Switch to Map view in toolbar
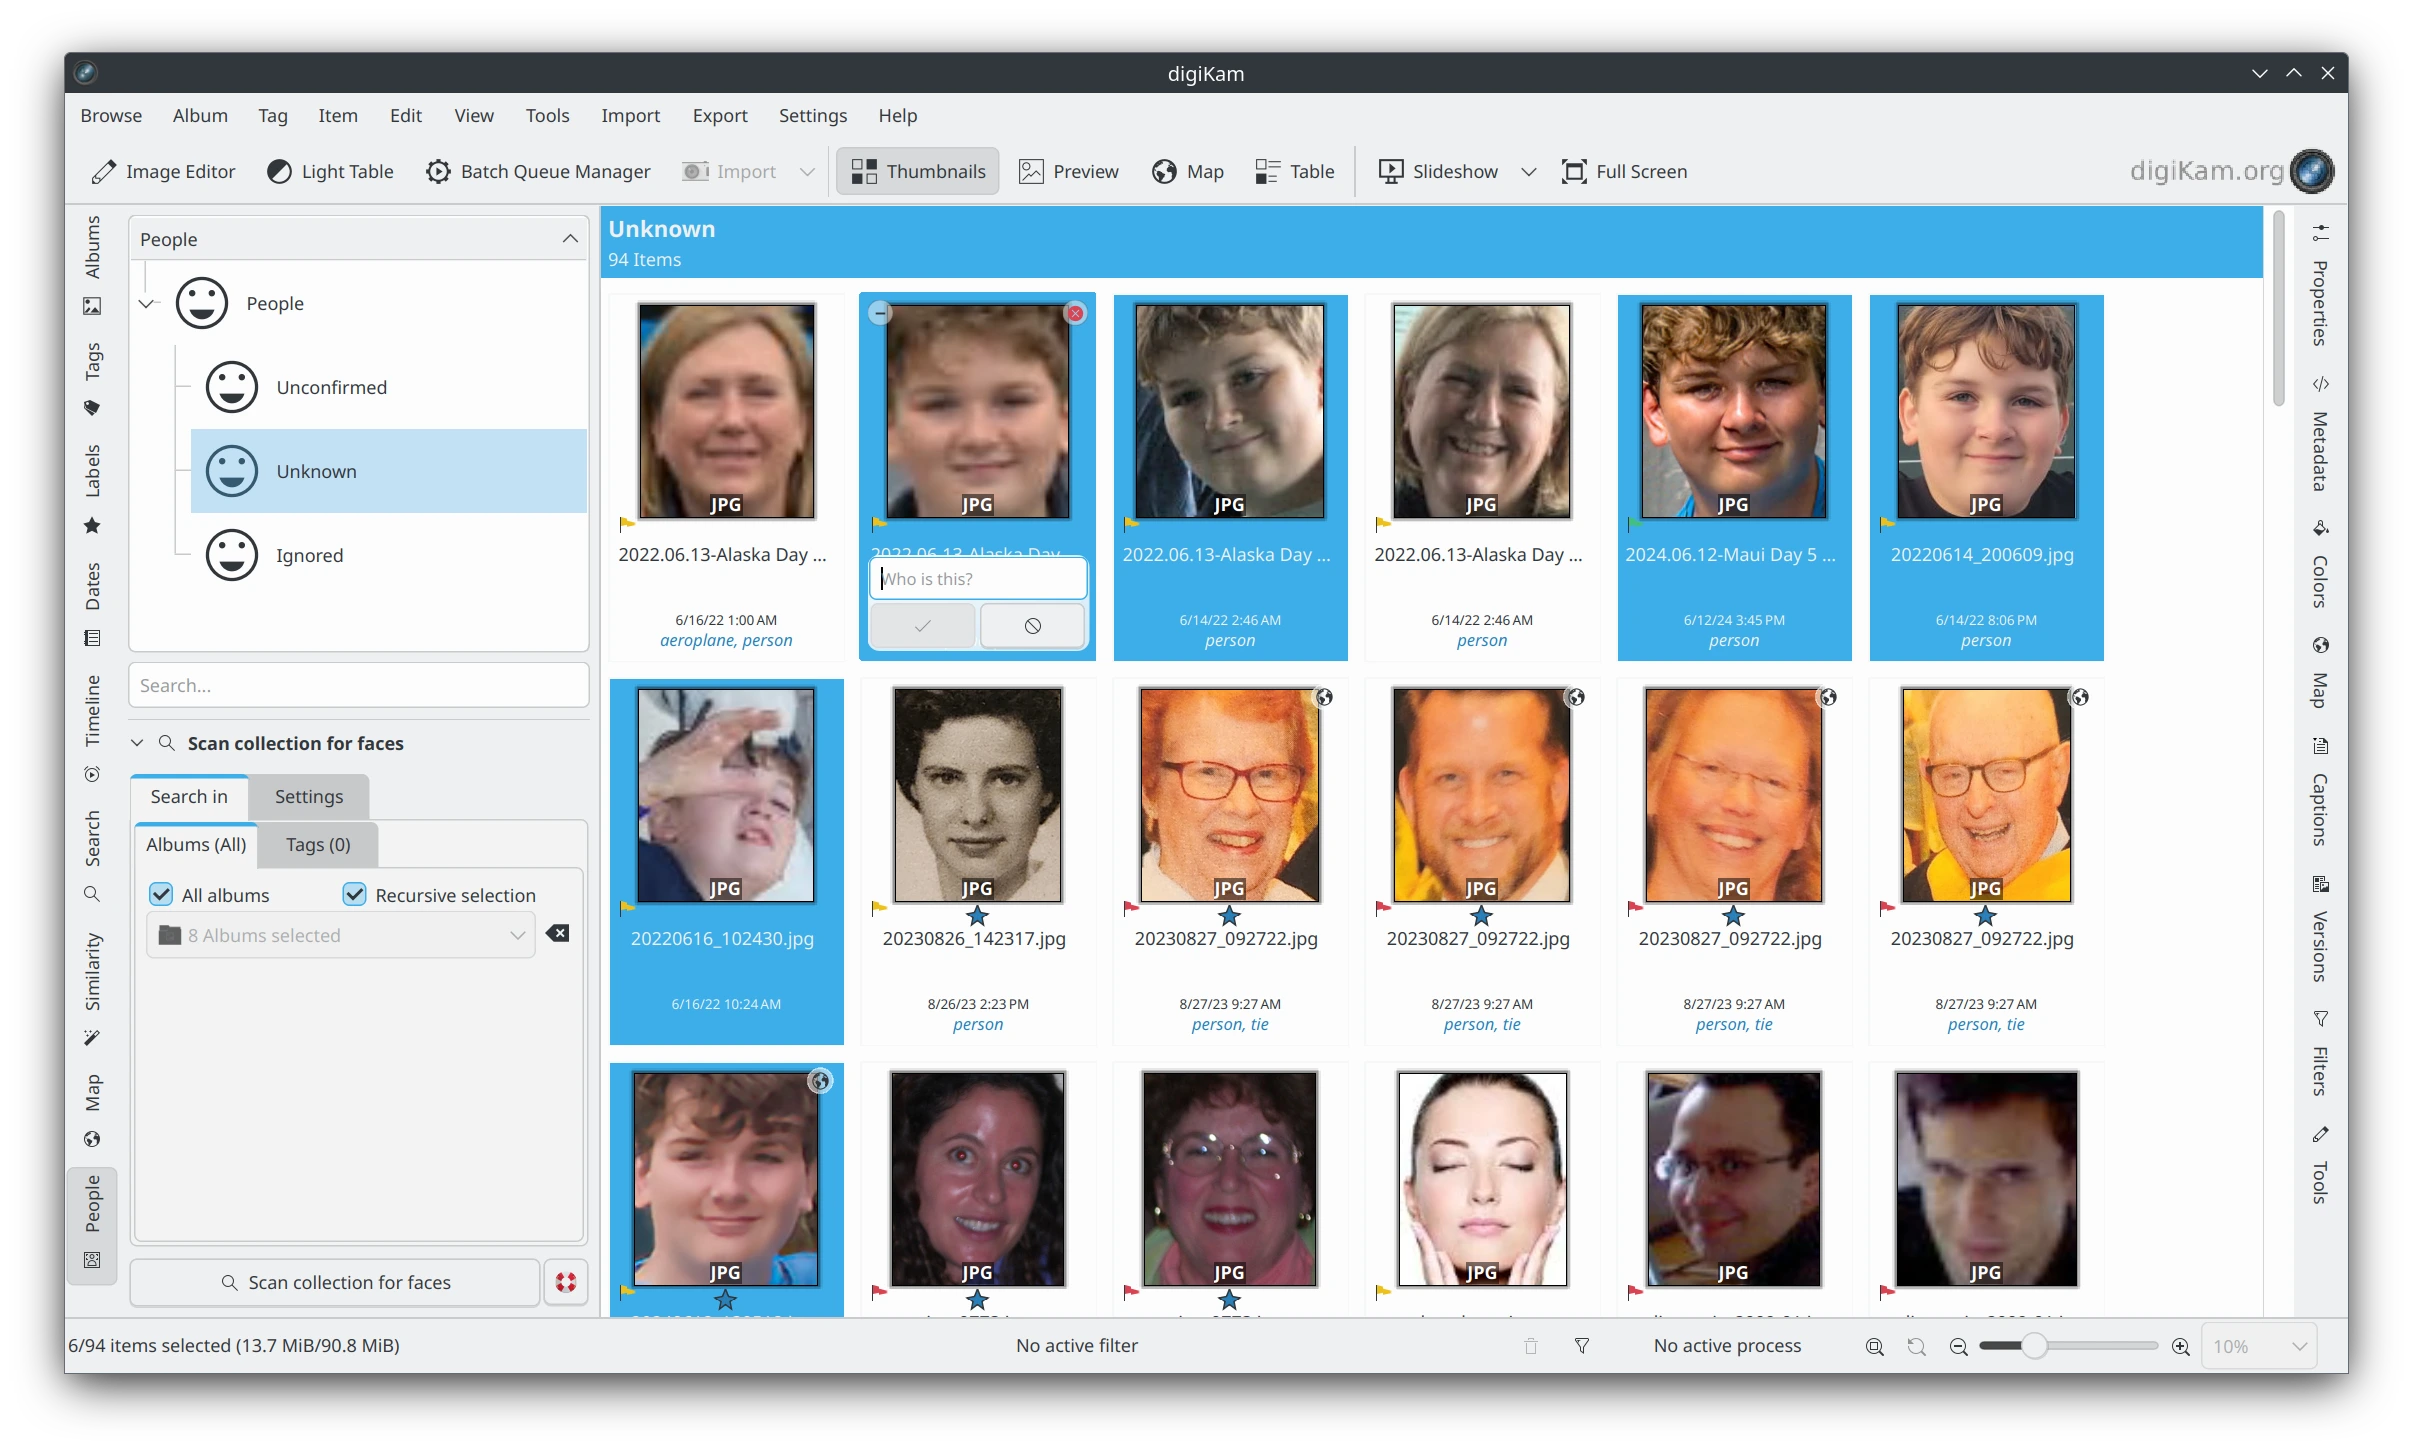The height and width of the screenshot is (1450, 2413). pyautogui.click(x=1187, y=171)
